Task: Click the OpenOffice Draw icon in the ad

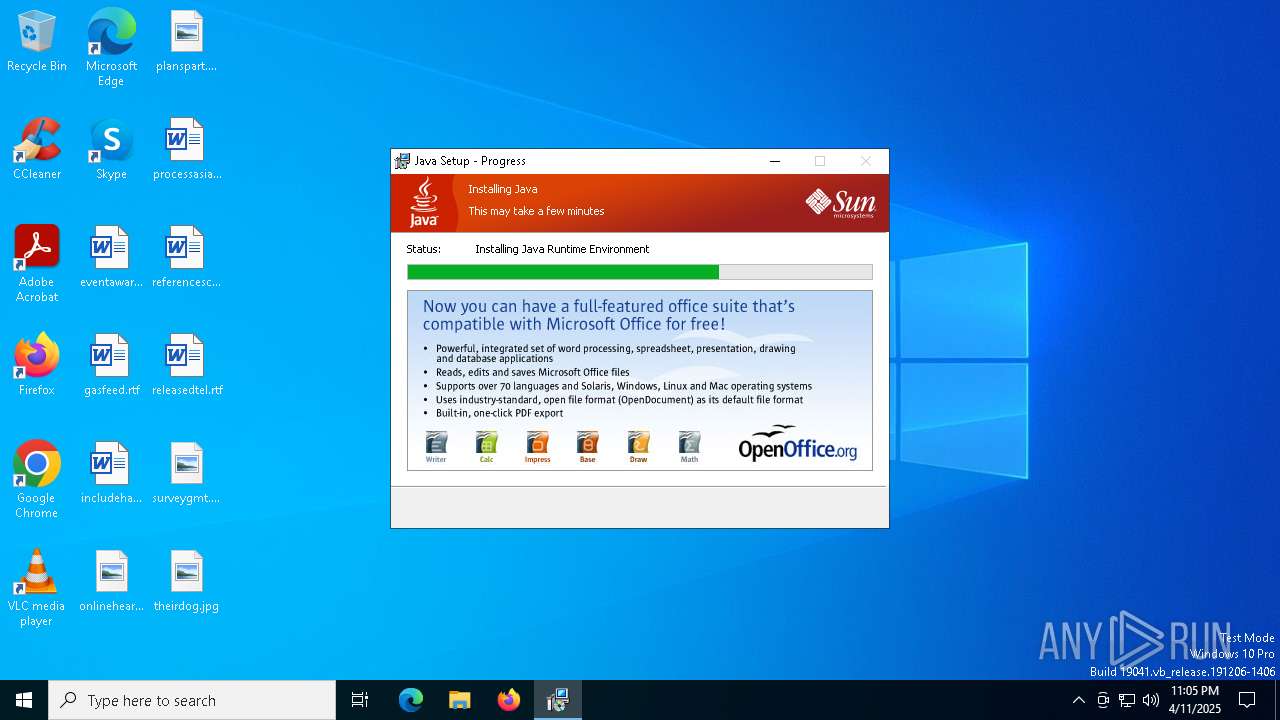Action: (x=638, y=447)
